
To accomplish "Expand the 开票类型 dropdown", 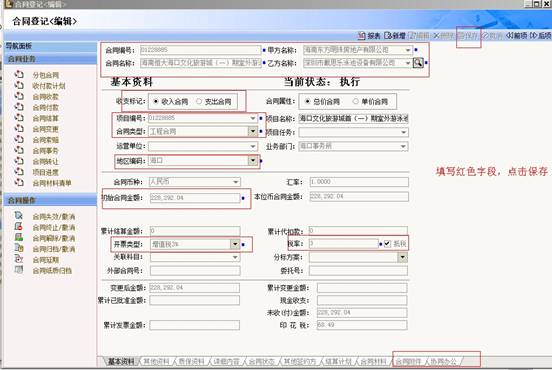I will 235,244.
